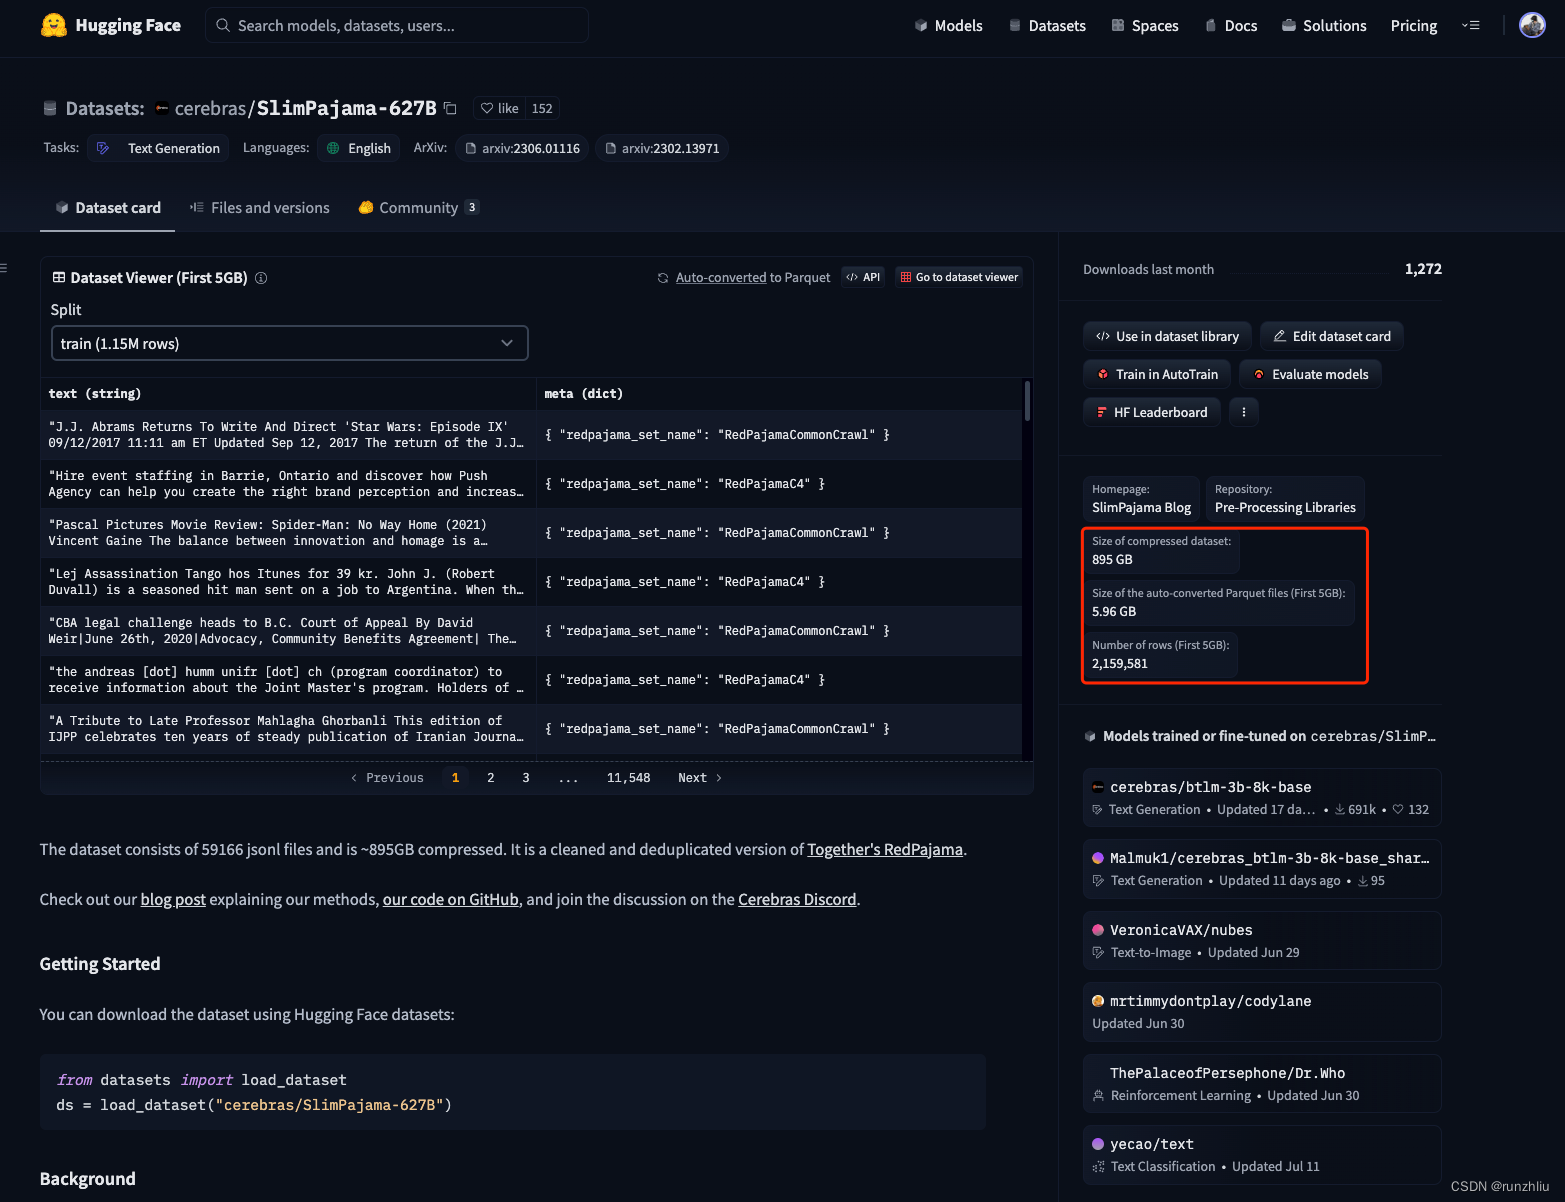Open the blog post link
This screenshot has height=1202, width=1565.
[173, 899]
